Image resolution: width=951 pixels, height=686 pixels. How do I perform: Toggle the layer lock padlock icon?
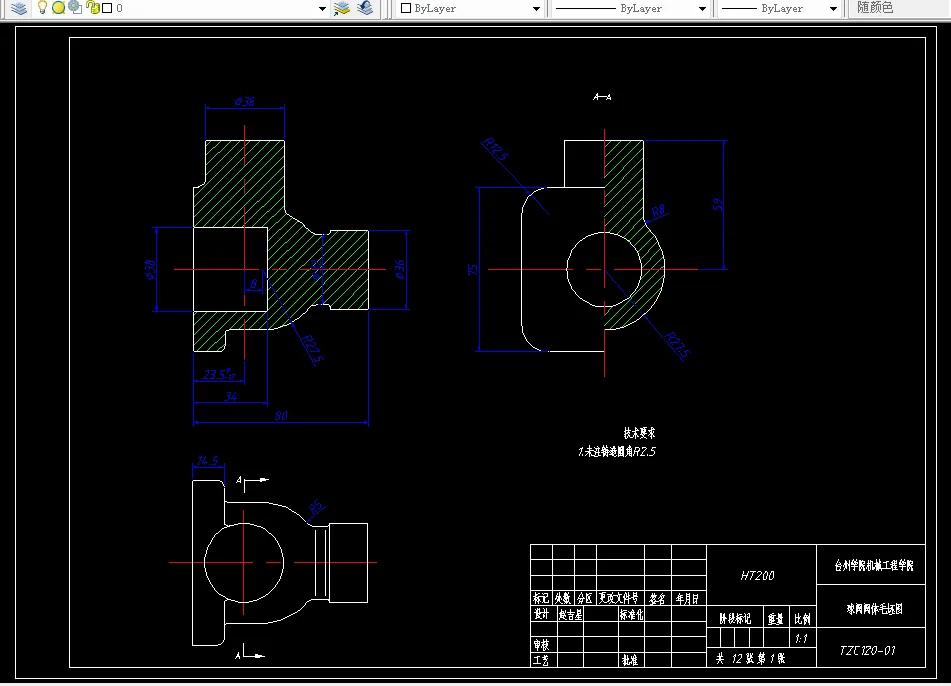click(x=93, y=8)
